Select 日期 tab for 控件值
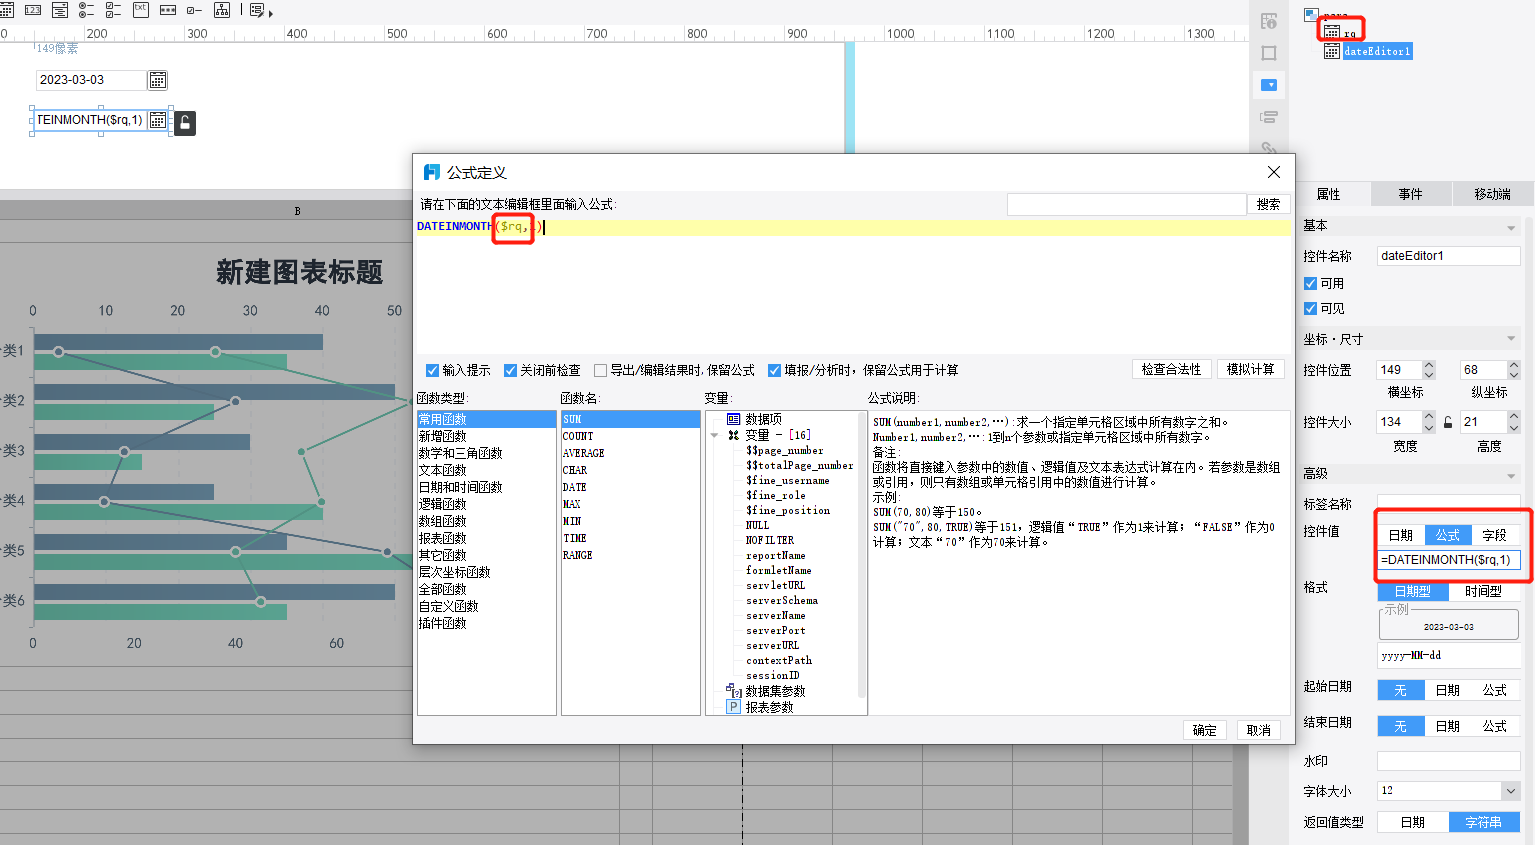Screen dimensions: 1535x845 (1401, 535)
